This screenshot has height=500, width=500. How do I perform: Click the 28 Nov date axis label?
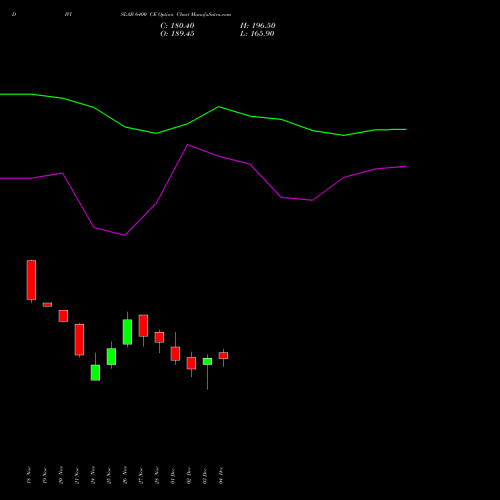(157, 475)
